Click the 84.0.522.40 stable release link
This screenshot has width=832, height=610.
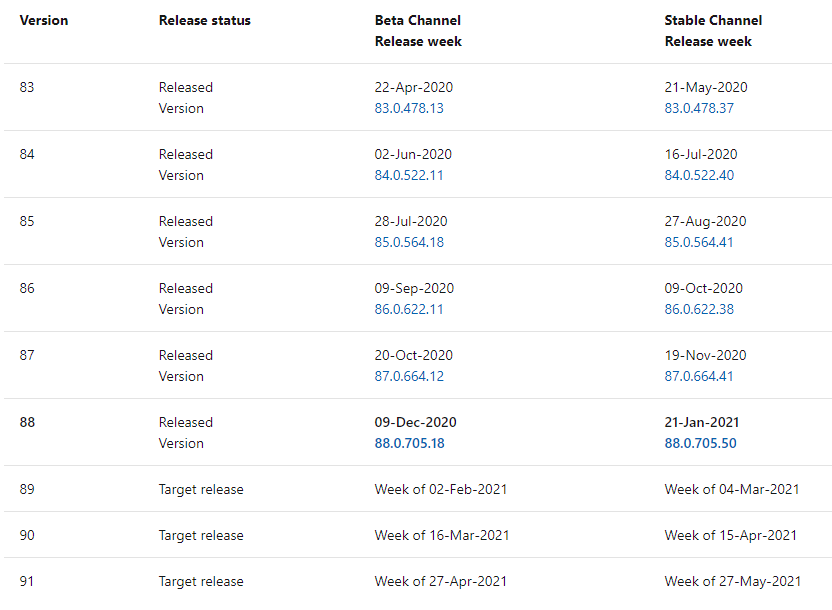(x=699, y=175)
